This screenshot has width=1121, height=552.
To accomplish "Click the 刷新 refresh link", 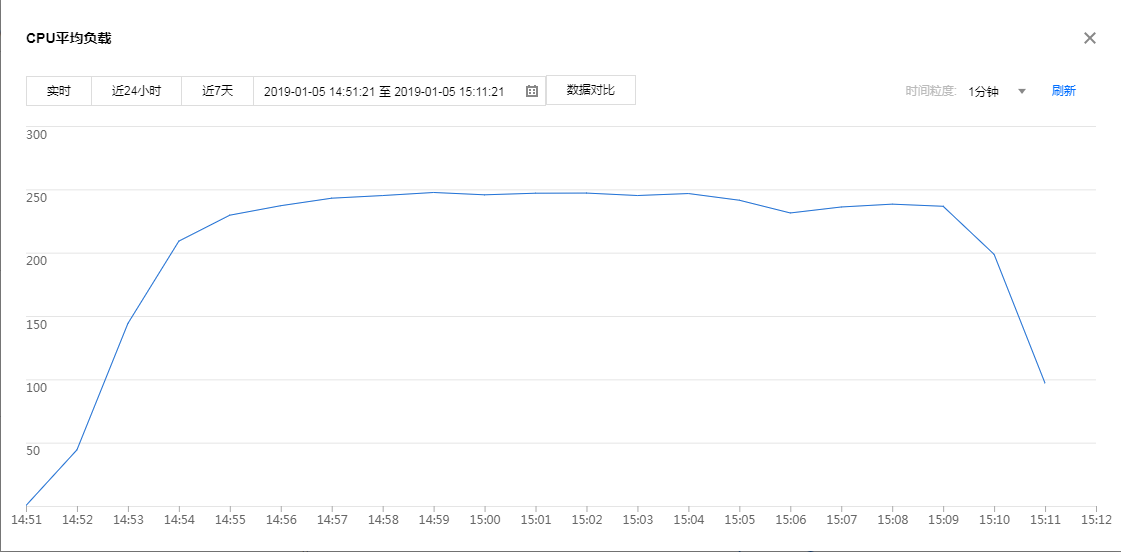I will (x=1063, y=91).
